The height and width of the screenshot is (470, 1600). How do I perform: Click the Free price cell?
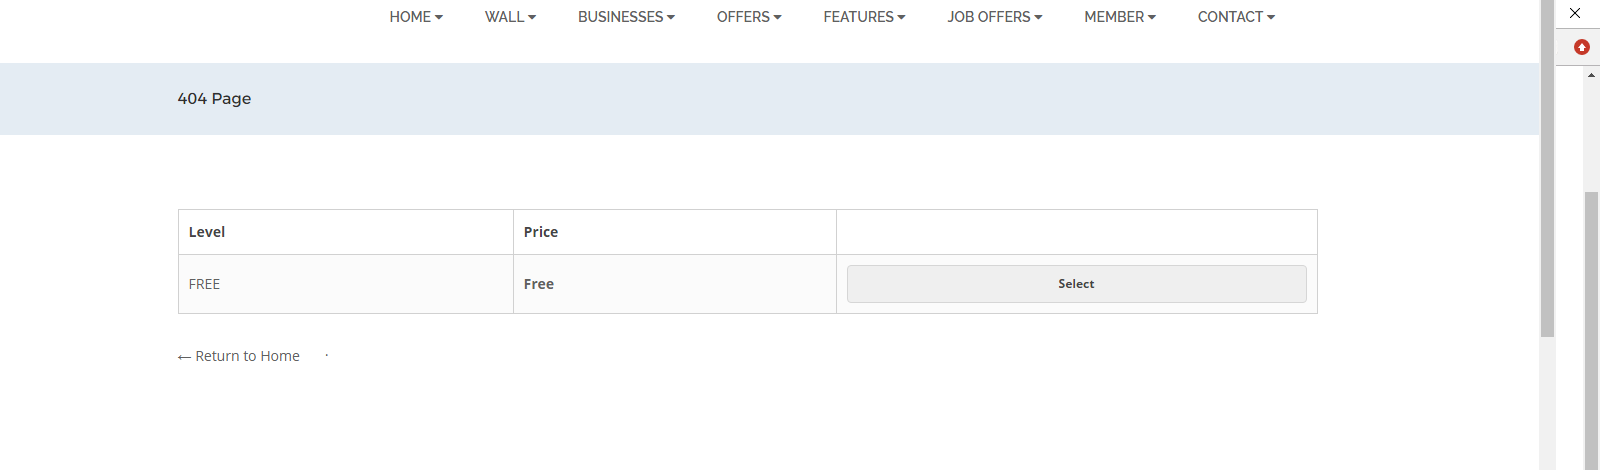point(539,284)
